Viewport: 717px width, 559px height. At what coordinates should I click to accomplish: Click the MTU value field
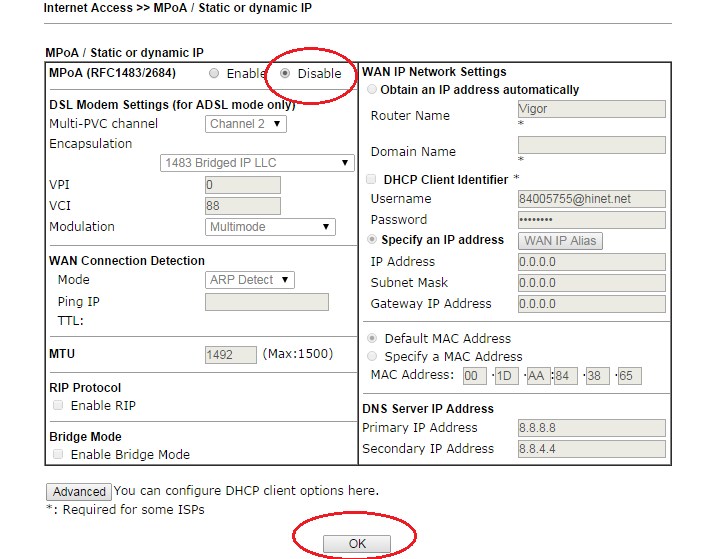coord(230,354)
